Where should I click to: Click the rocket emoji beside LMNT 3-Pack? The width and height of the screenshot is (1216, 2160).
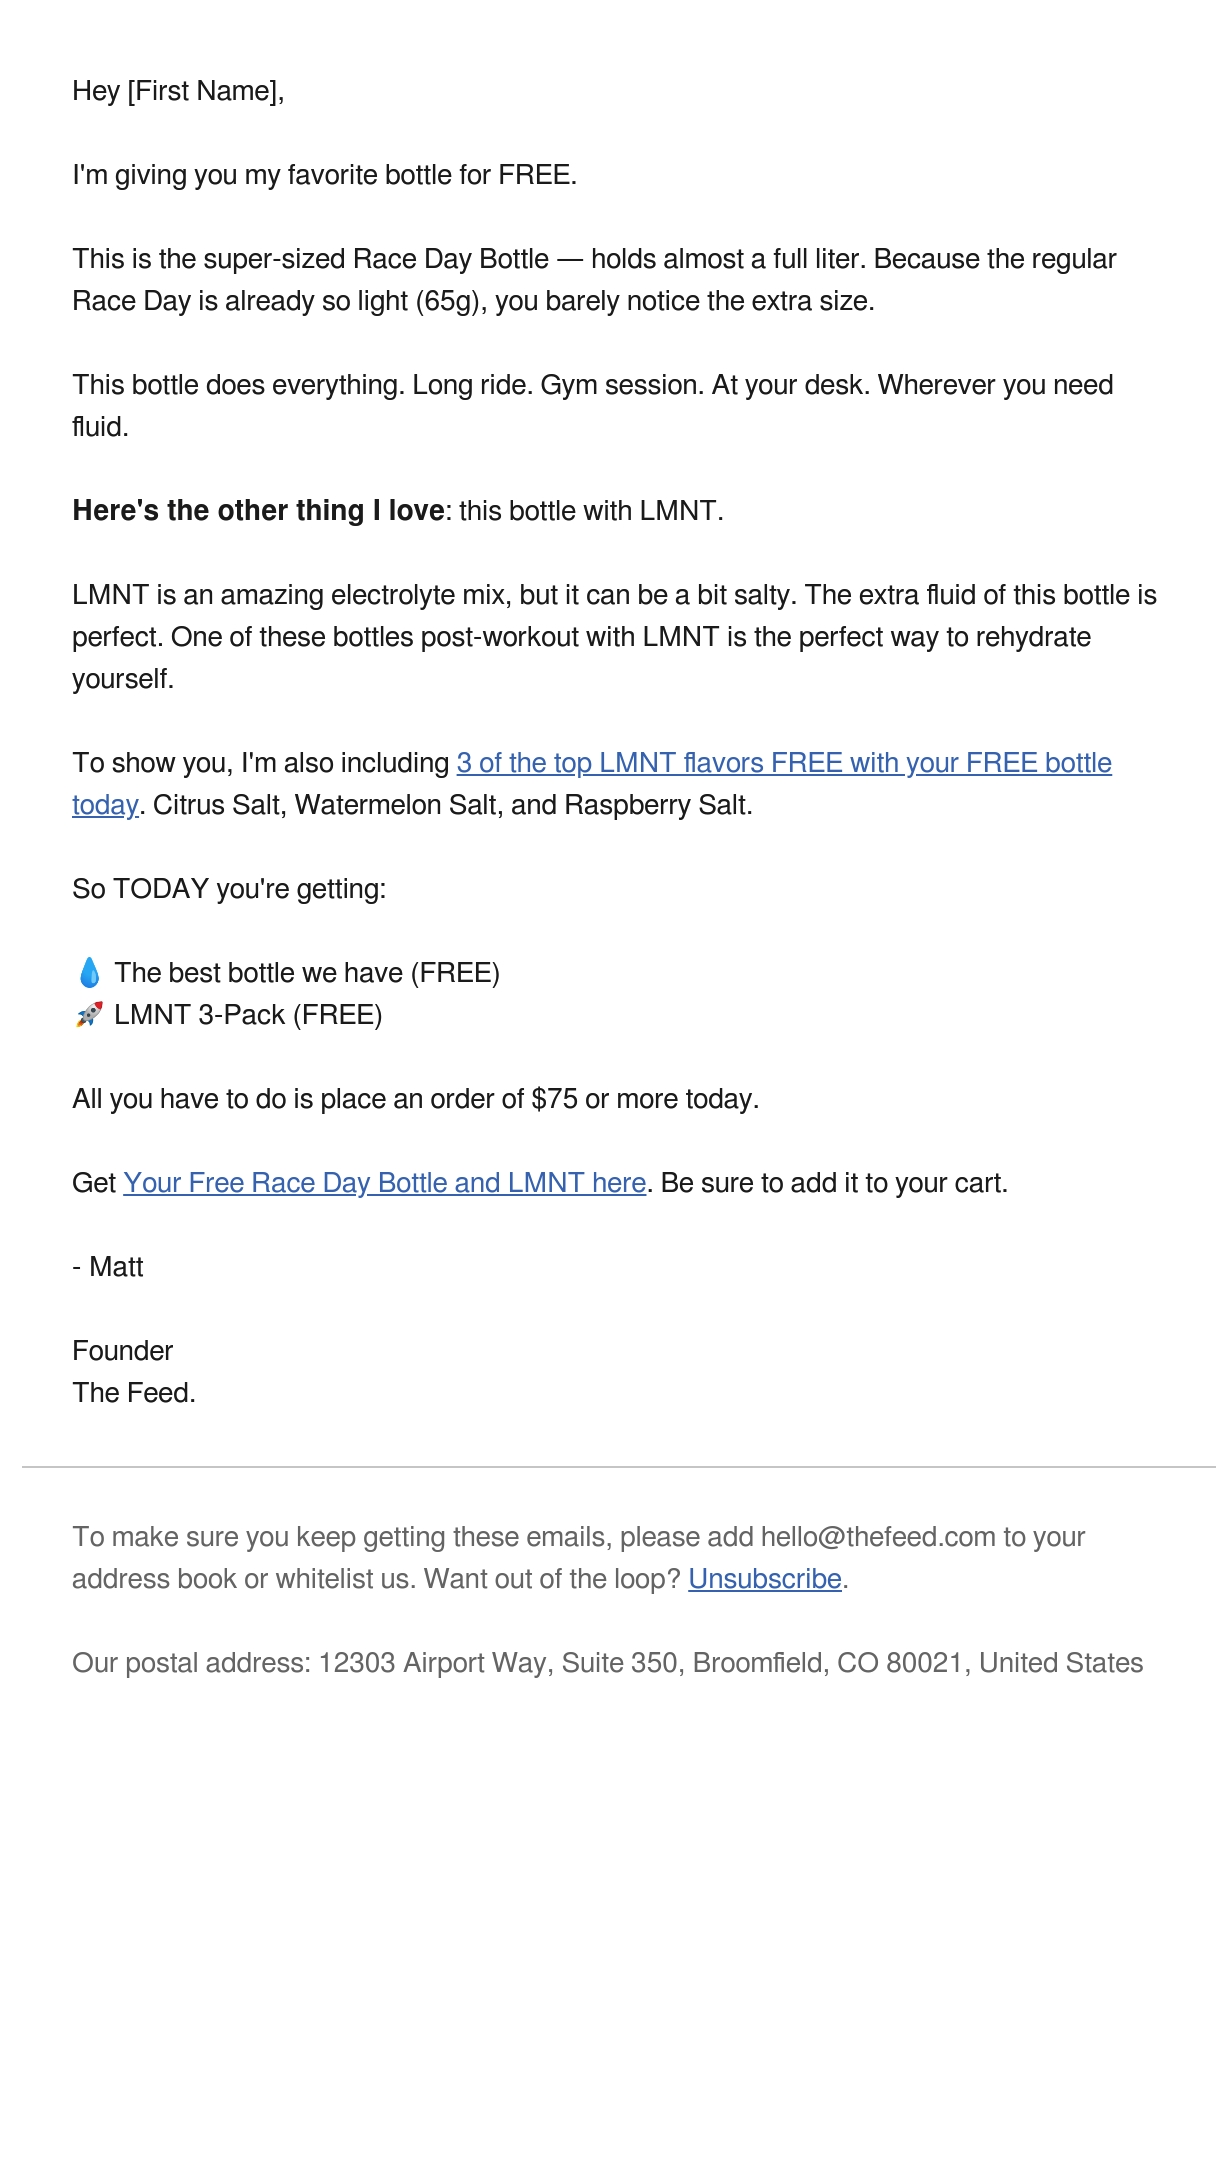pyautogui.click(x=89, y=1015)
